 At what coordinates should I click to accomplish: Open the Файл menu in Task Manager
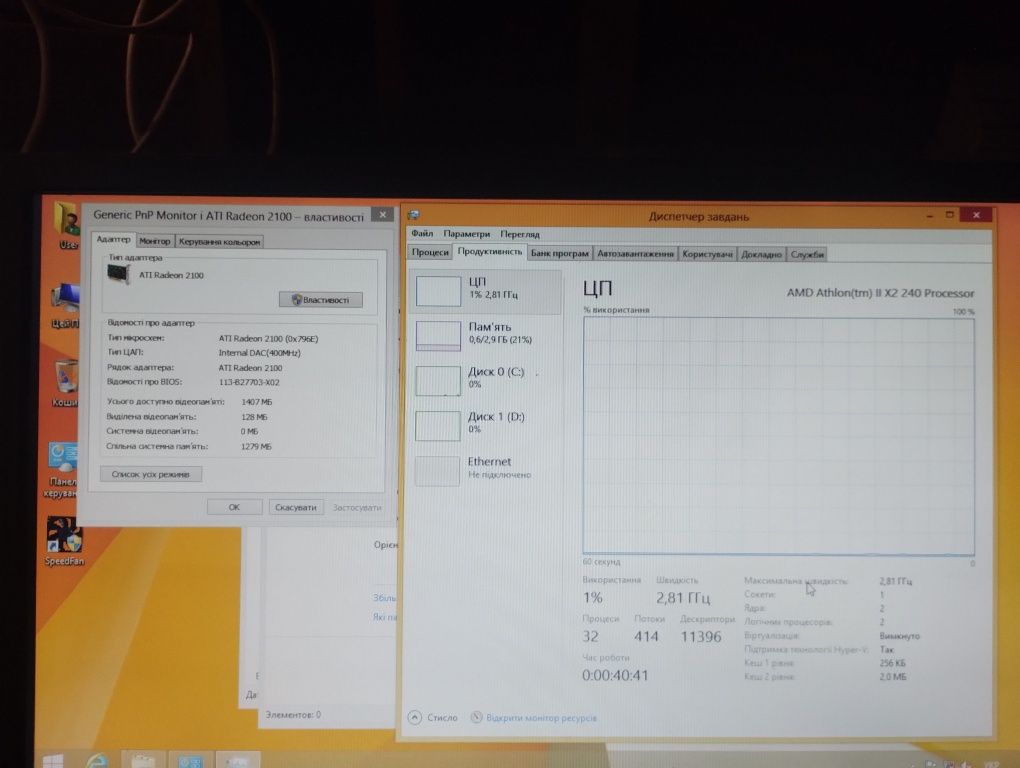422,233
